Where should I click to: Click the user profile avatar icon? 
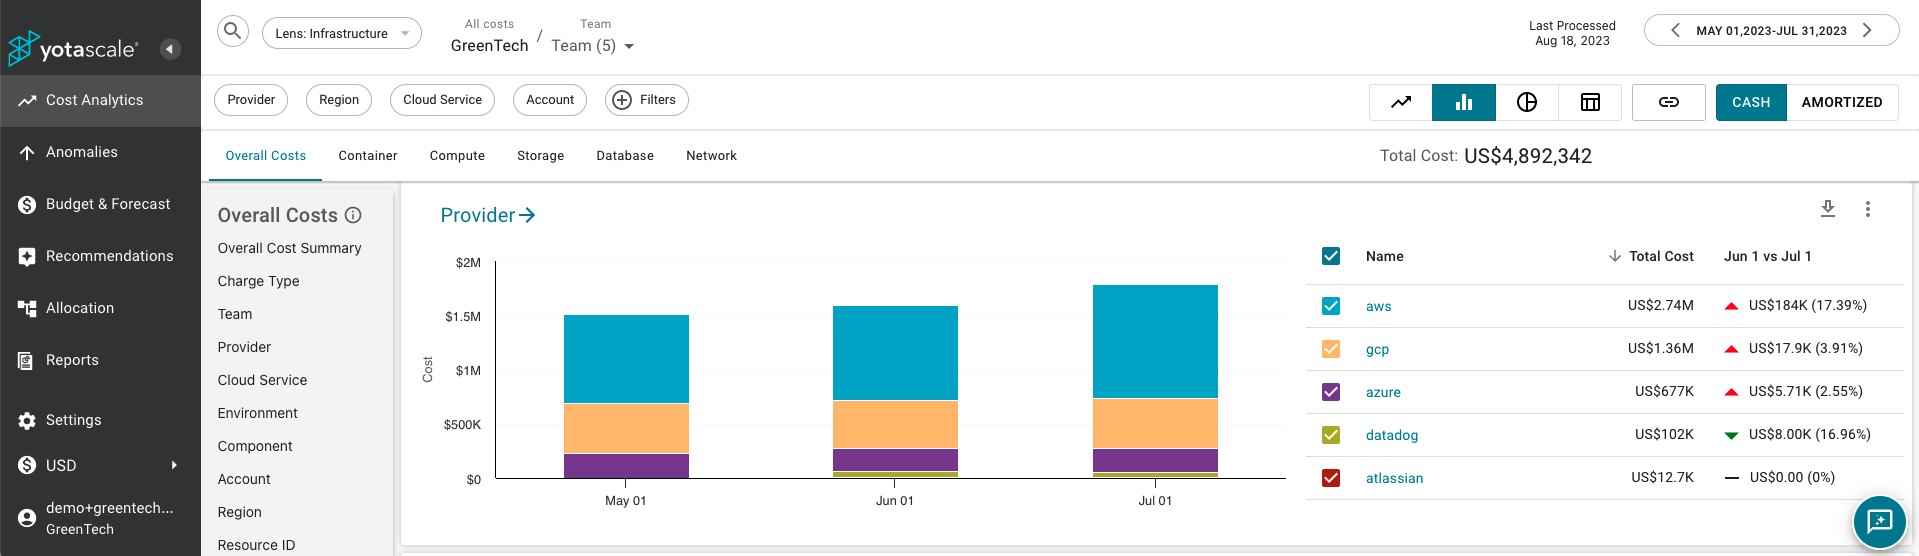point(27,518)
